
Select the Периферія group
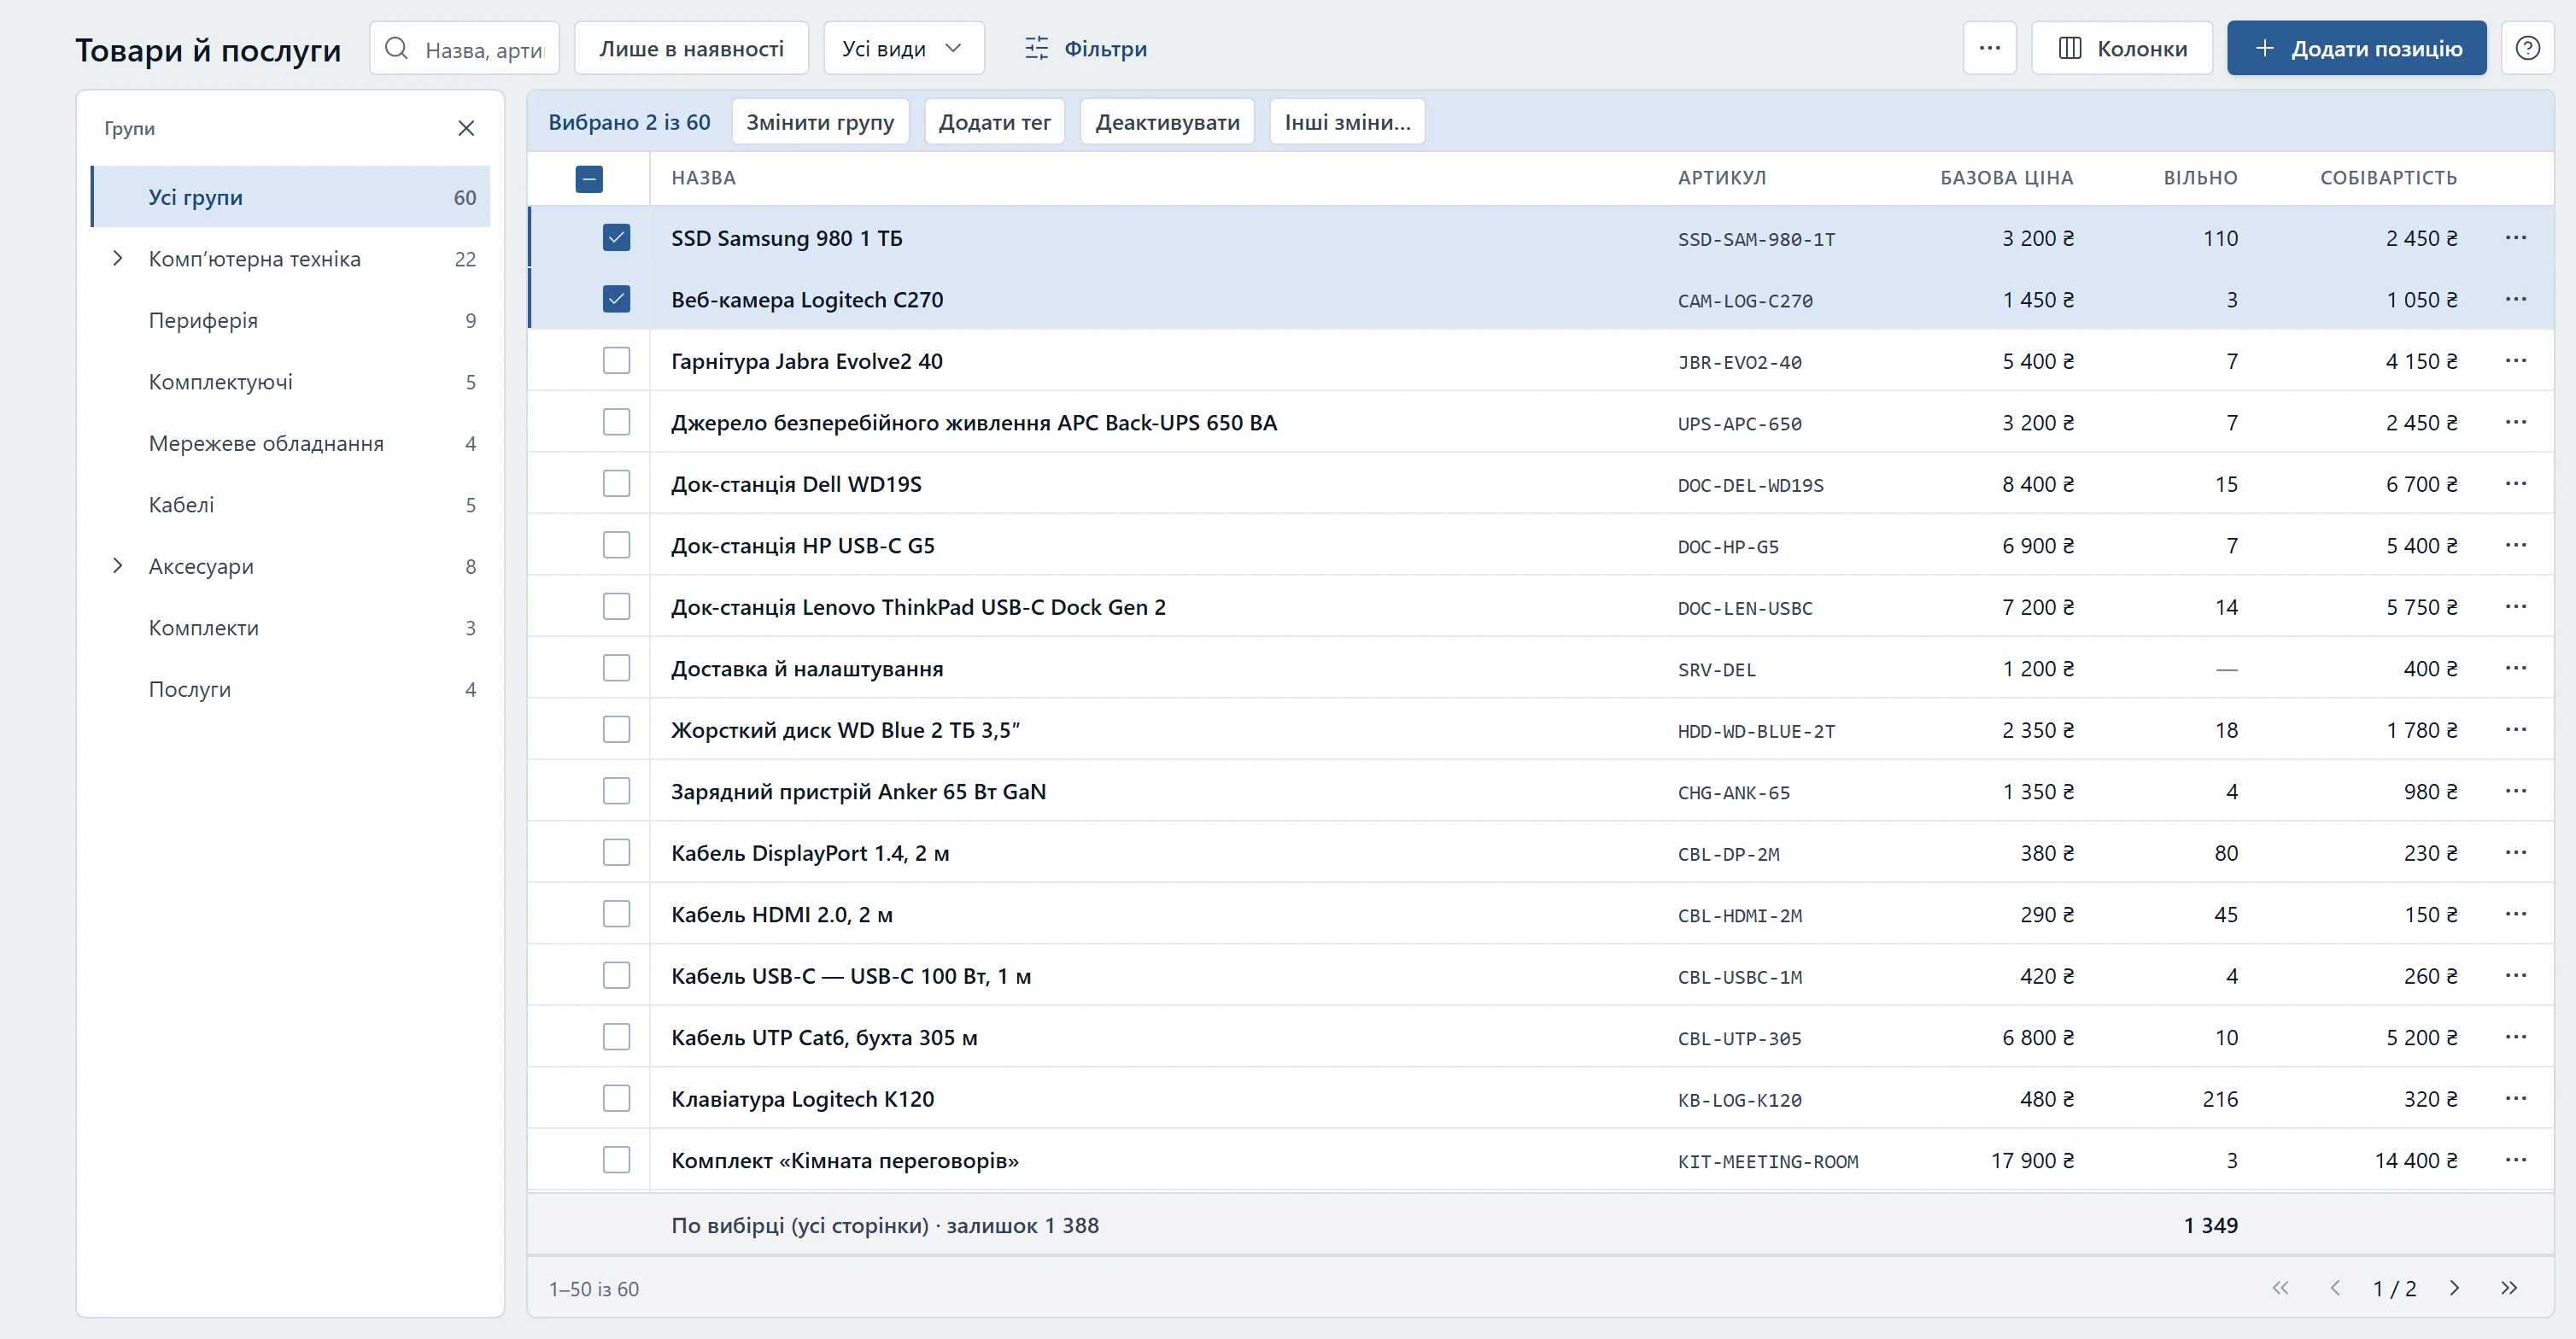click(x=291, y=320)
